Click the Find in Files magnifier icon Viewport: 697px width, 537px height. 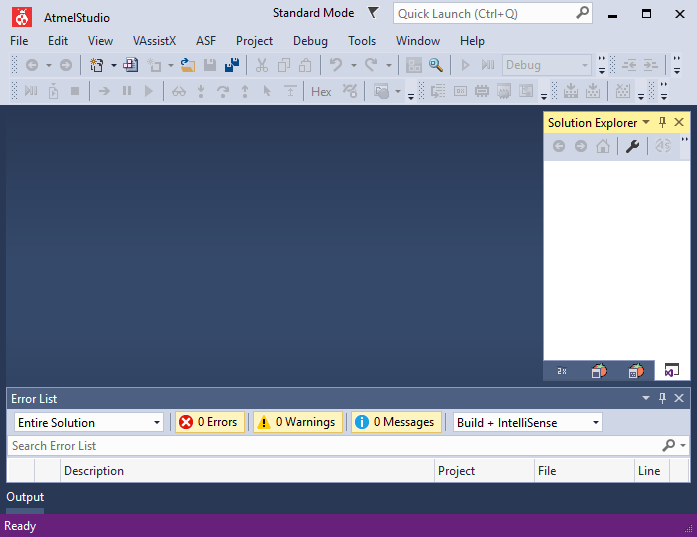pos(436,65)
